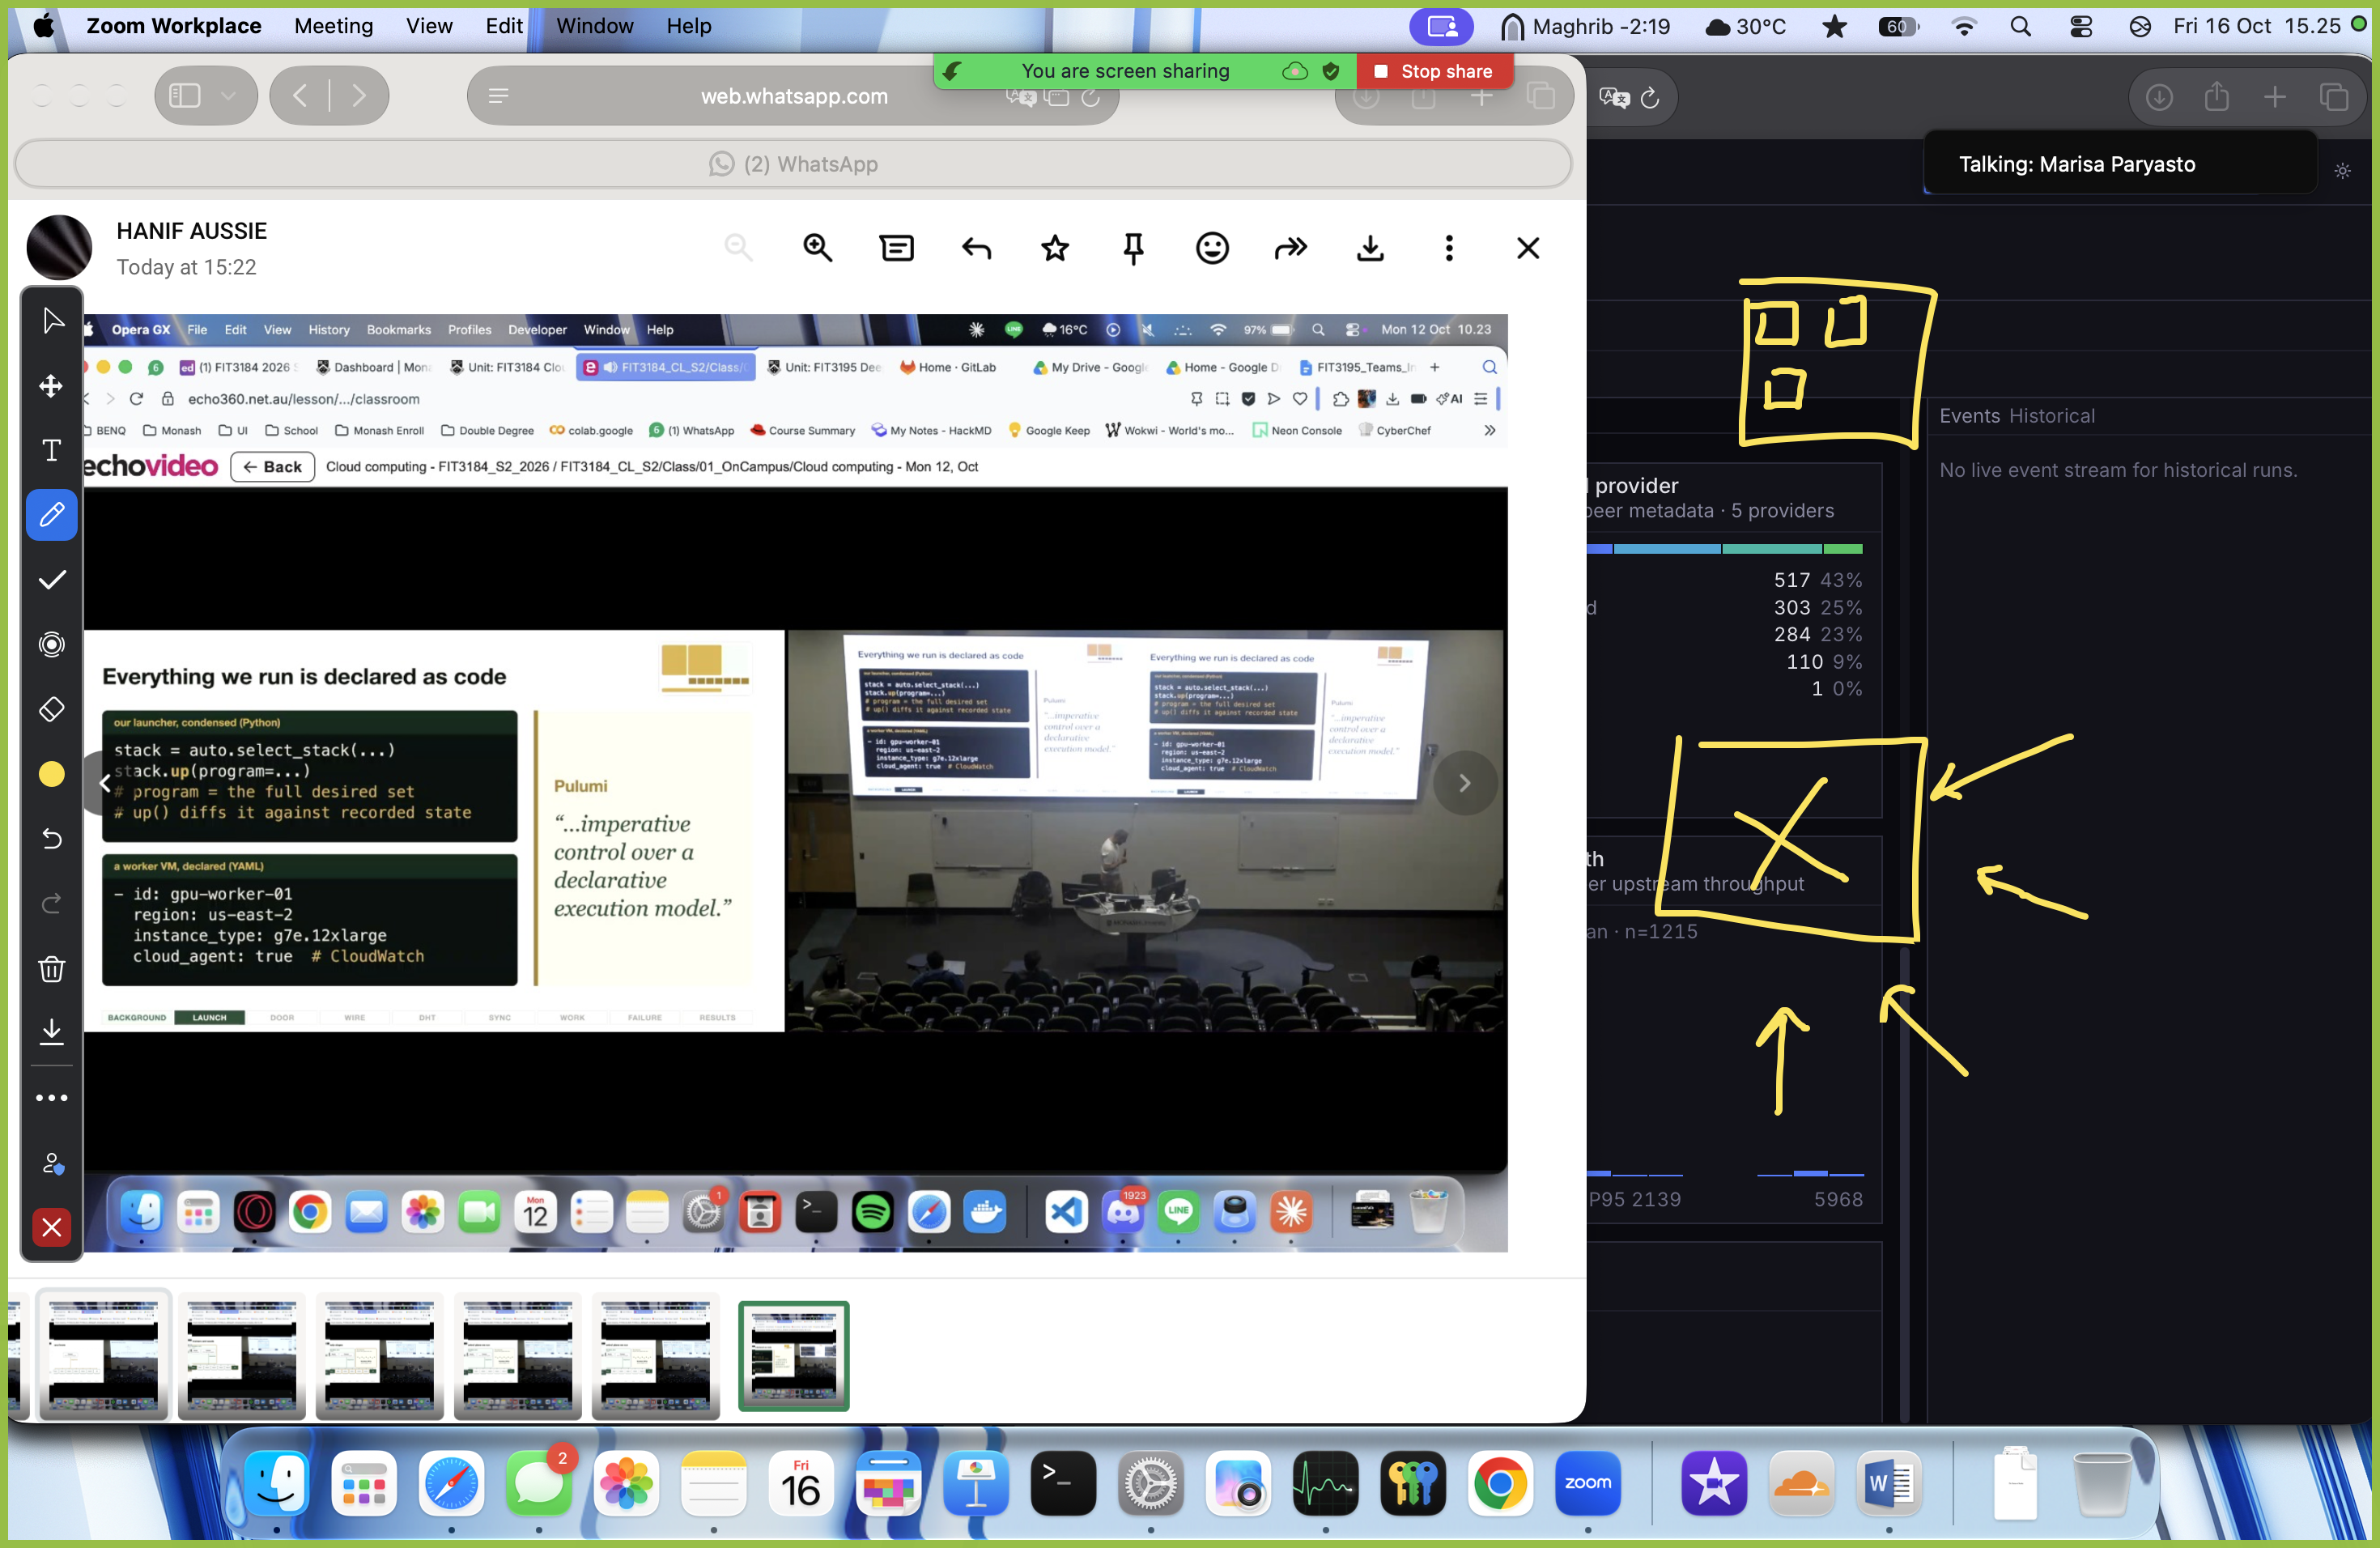Image resolution: width=2380 pixels, height=1548 pixels.
Task: Save annotations with the download icon
Action: pos(52,1031)
